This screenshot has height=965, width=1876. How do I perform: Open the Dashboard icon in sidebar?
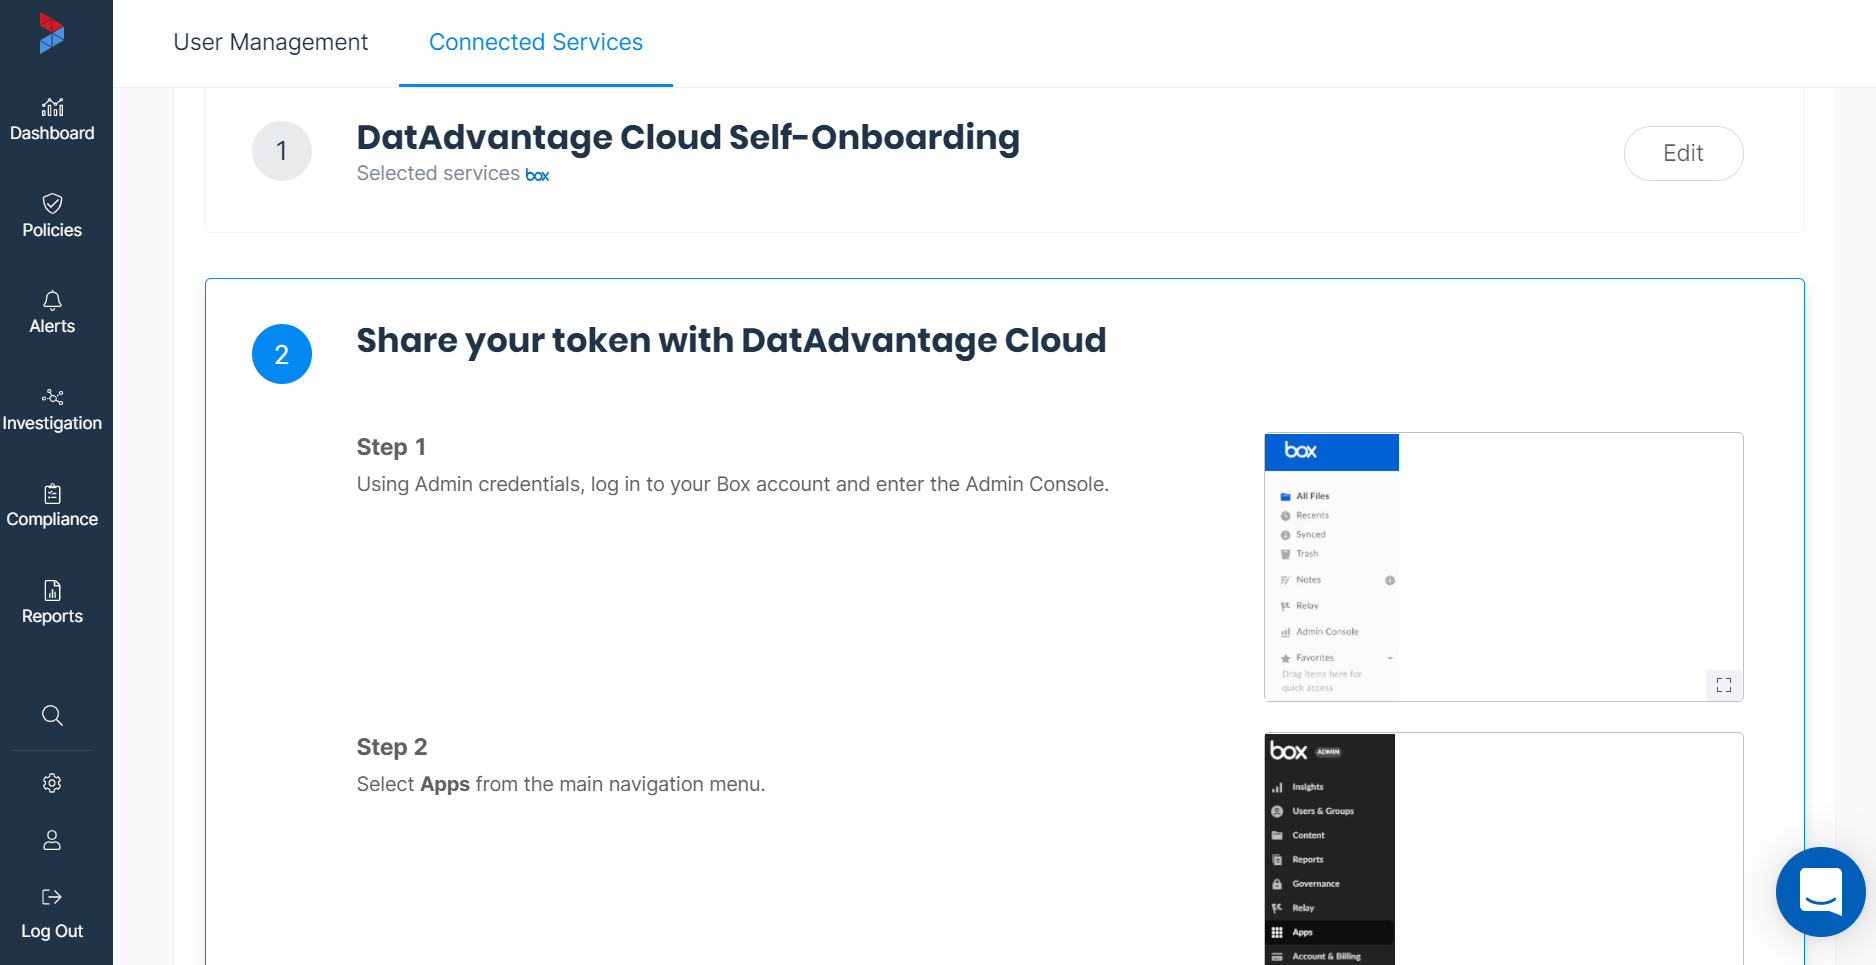click(x=52, y=107)
